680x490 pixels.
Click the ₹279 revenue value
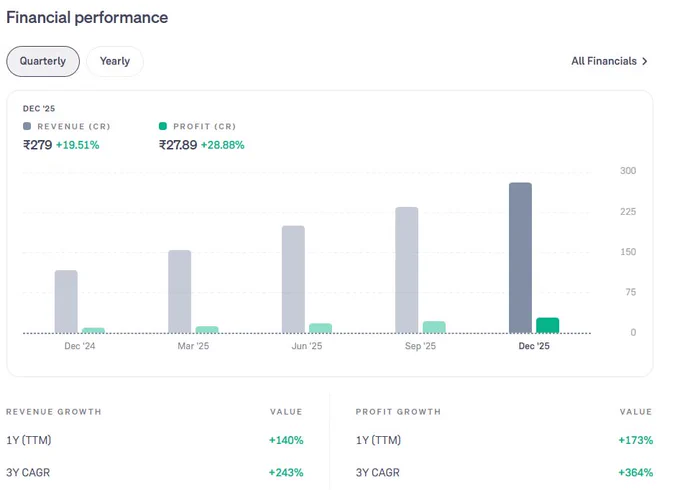pyautogui.click(x=37, y=145)
